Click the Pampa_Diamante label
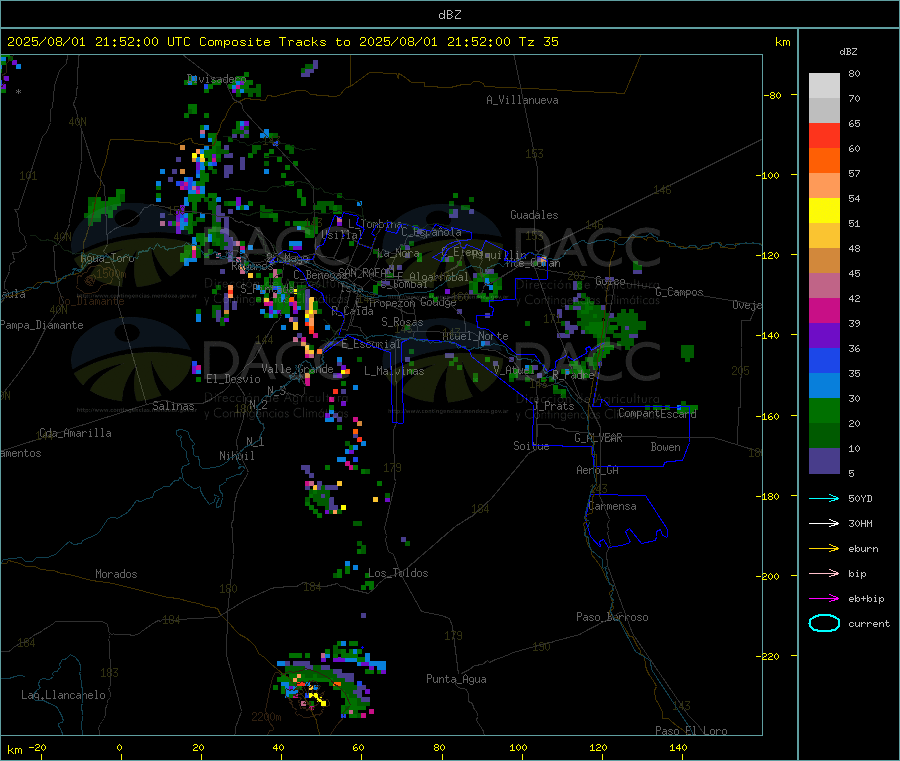900x761 pixels. [42, 325]
